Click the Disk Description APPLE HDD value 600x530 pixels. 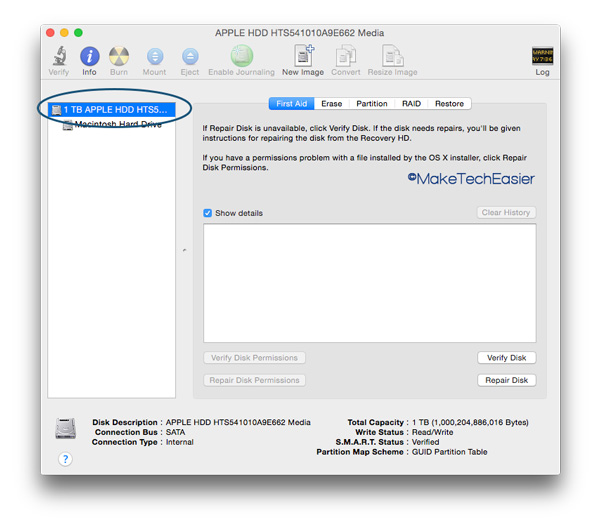[238, 422]
